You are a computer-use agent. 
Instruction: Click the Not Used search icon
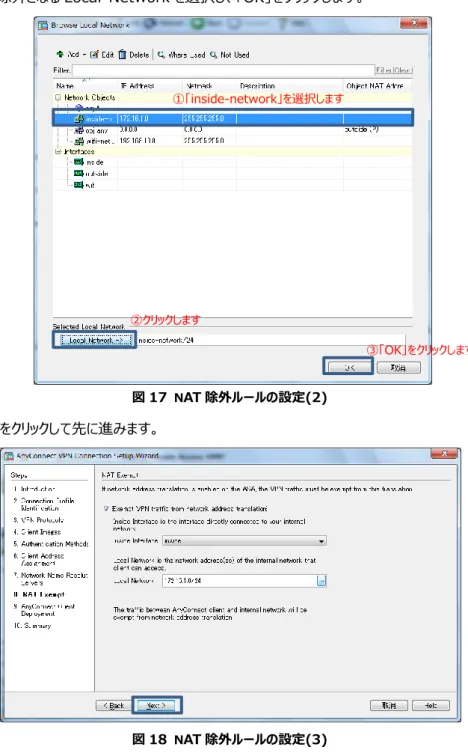213,55
